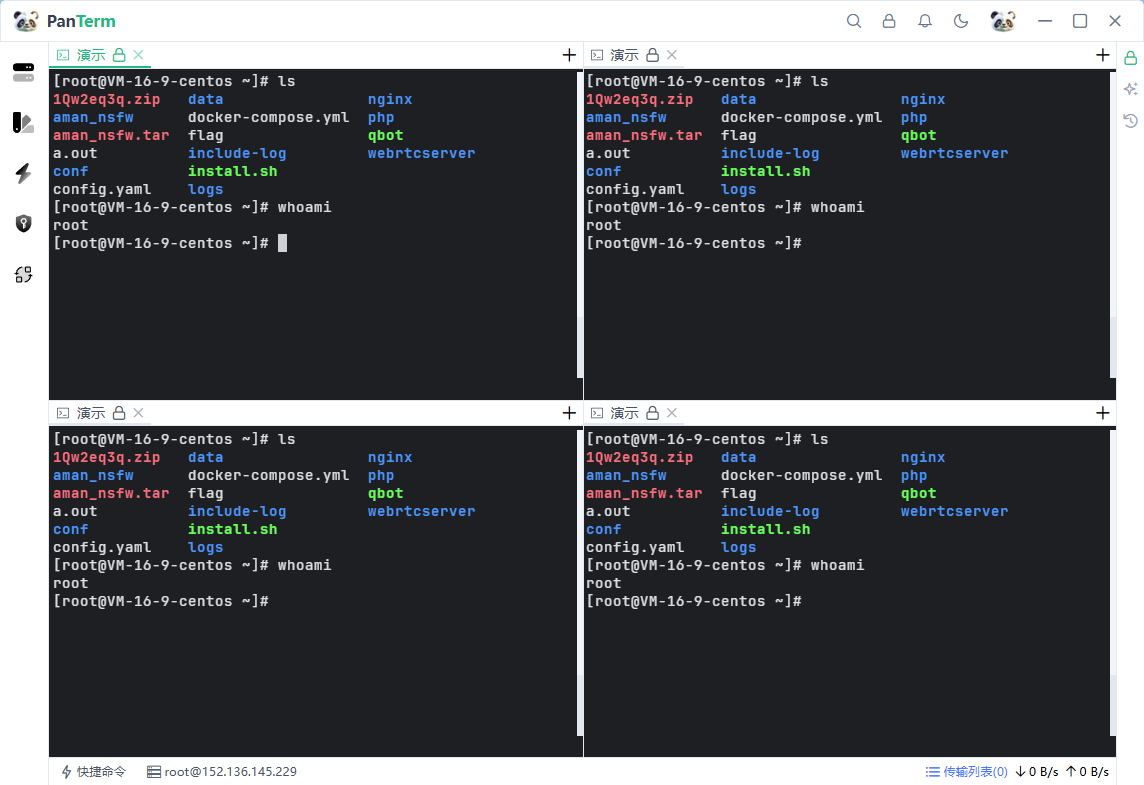Toggle dark mode with the moon icon

(961, 21)
